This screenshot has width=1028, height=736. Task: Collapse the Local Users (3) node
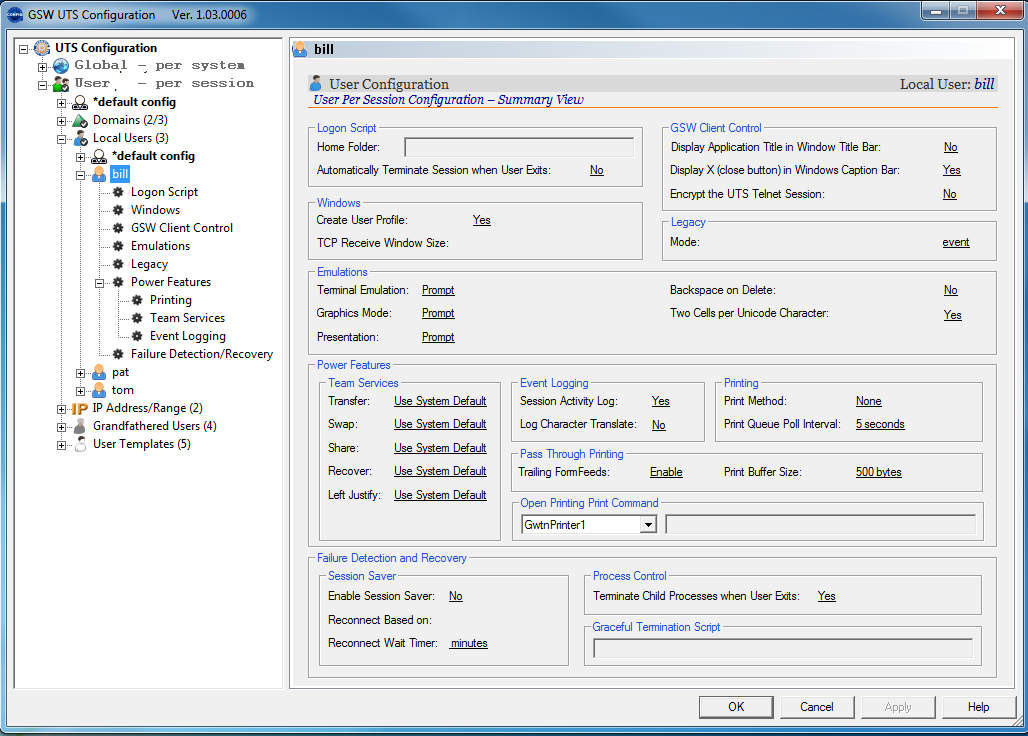62,139
